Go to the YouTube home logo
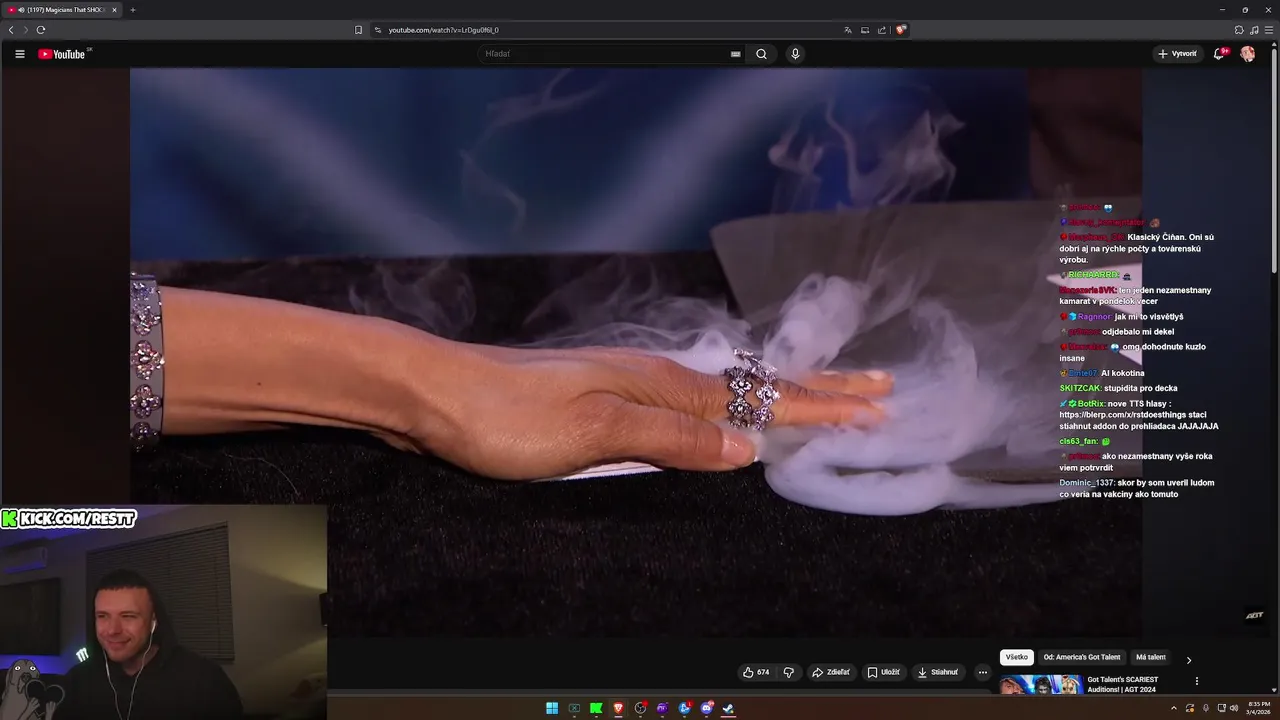Image resolution: width=1280 pixels, height=720 pixels. (63, 54)
